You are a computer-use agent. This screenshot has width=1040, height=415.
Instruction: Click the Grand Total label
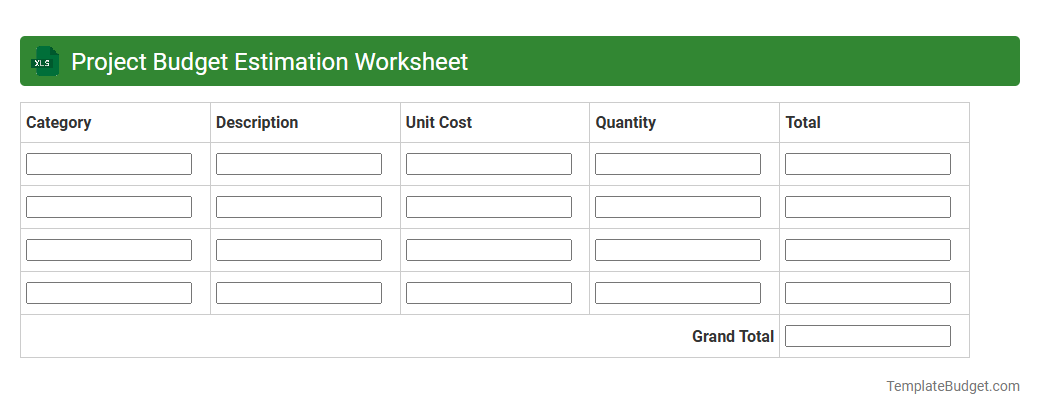tap(733, 337)
